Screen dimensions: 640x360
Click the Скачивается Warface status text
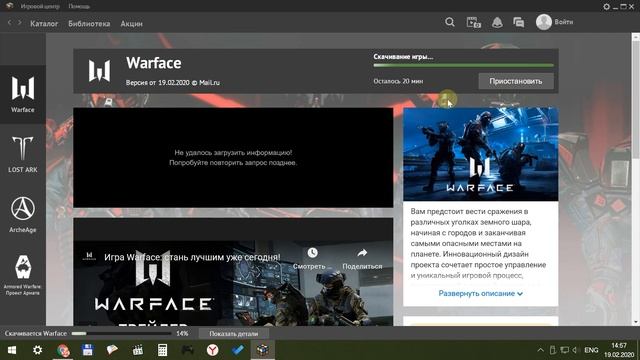[x=36, y=333]
